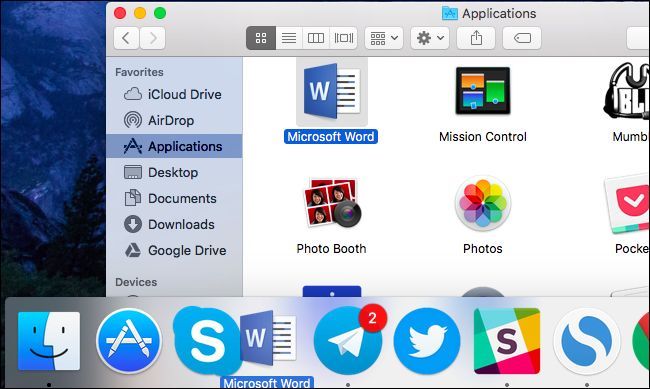Image resolution: width=650 pixels, height=389 pixels.
Task: Switch Finder to column view
Action: click(316, 38)
